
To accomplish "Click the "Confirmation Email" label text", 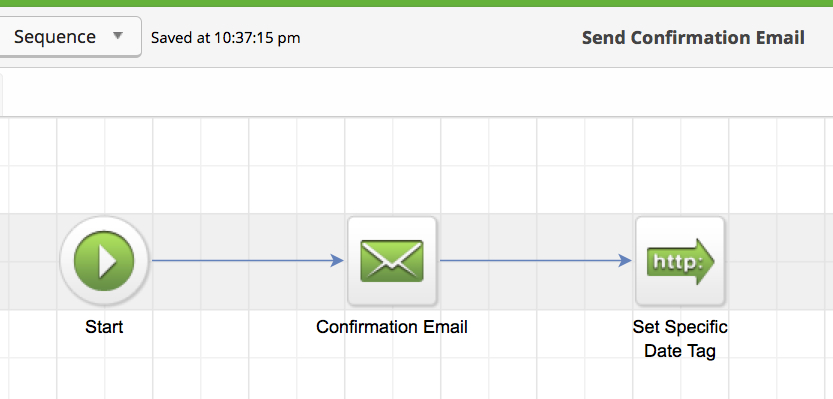I will tap(392, 327).
